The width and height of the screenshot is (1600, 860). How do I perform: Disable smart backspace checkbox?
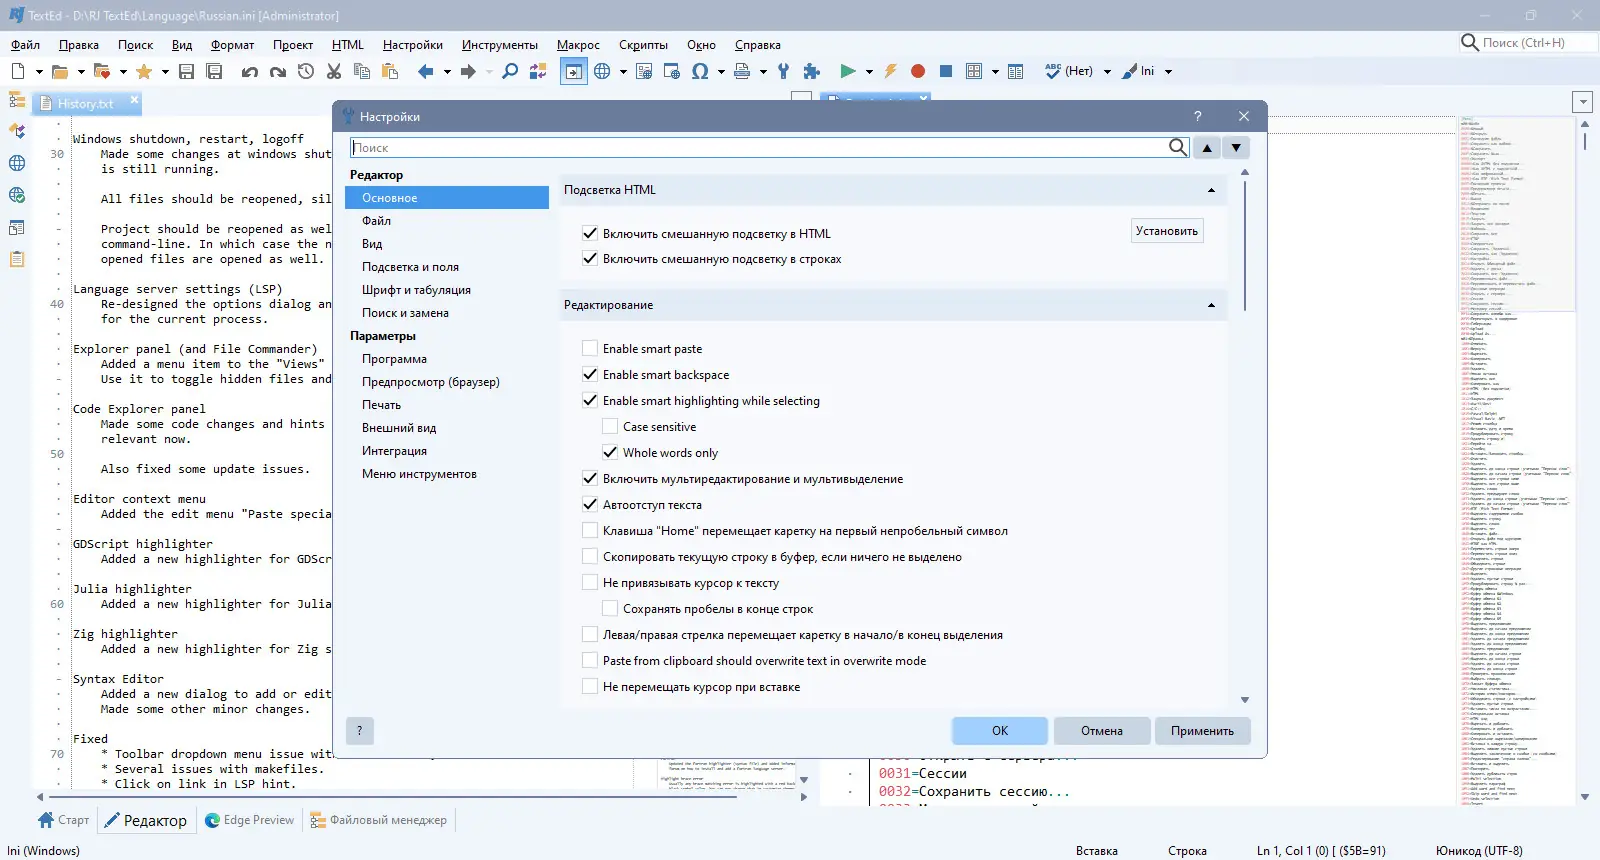pyautogui.click(x=590, y=374)
